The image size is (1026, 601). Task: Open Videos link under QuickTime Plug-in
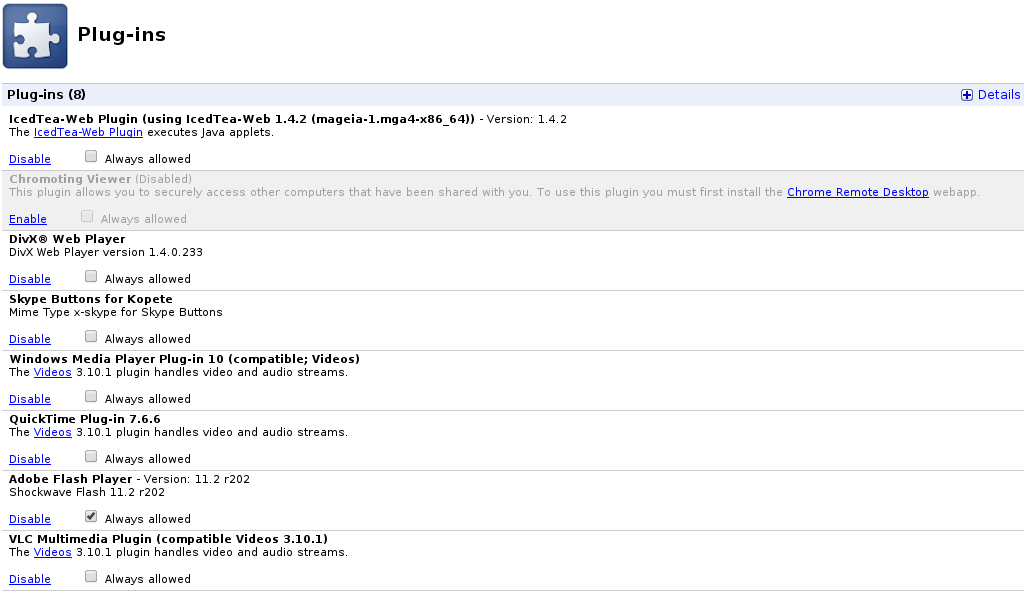[x=52, y=433]
